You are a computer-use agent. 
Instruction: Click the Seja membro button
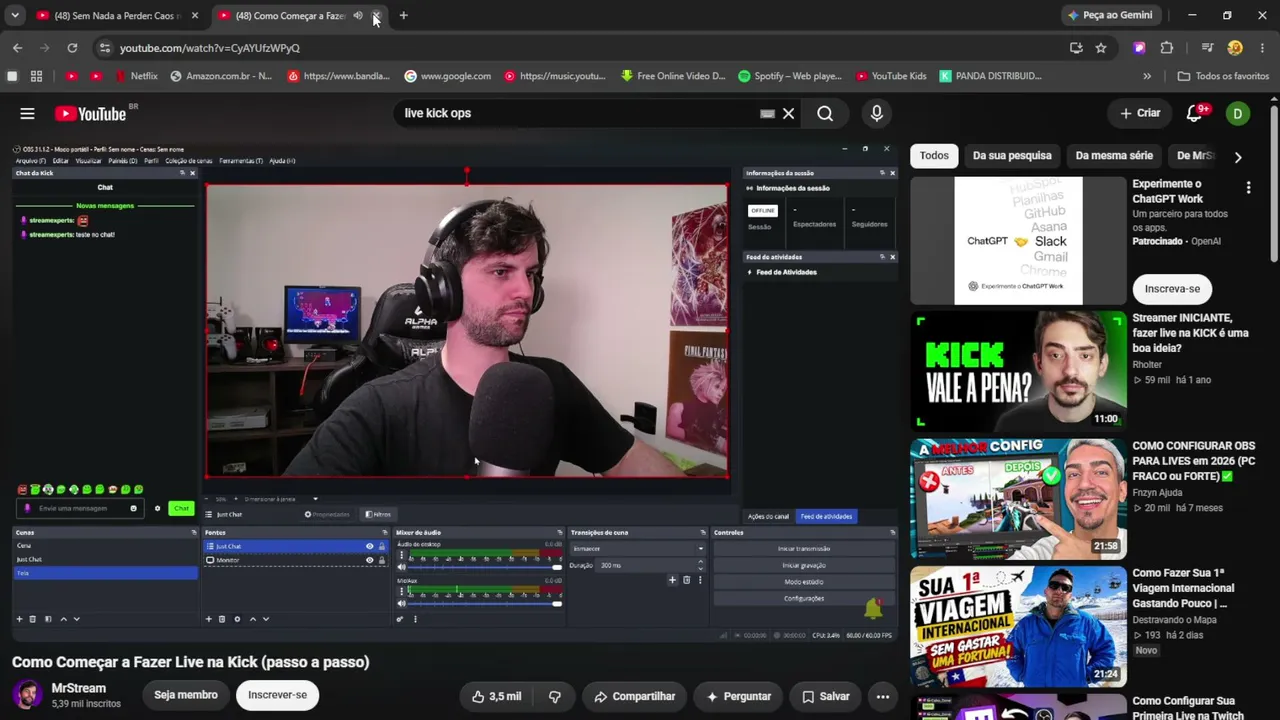(x=186, y=695)
